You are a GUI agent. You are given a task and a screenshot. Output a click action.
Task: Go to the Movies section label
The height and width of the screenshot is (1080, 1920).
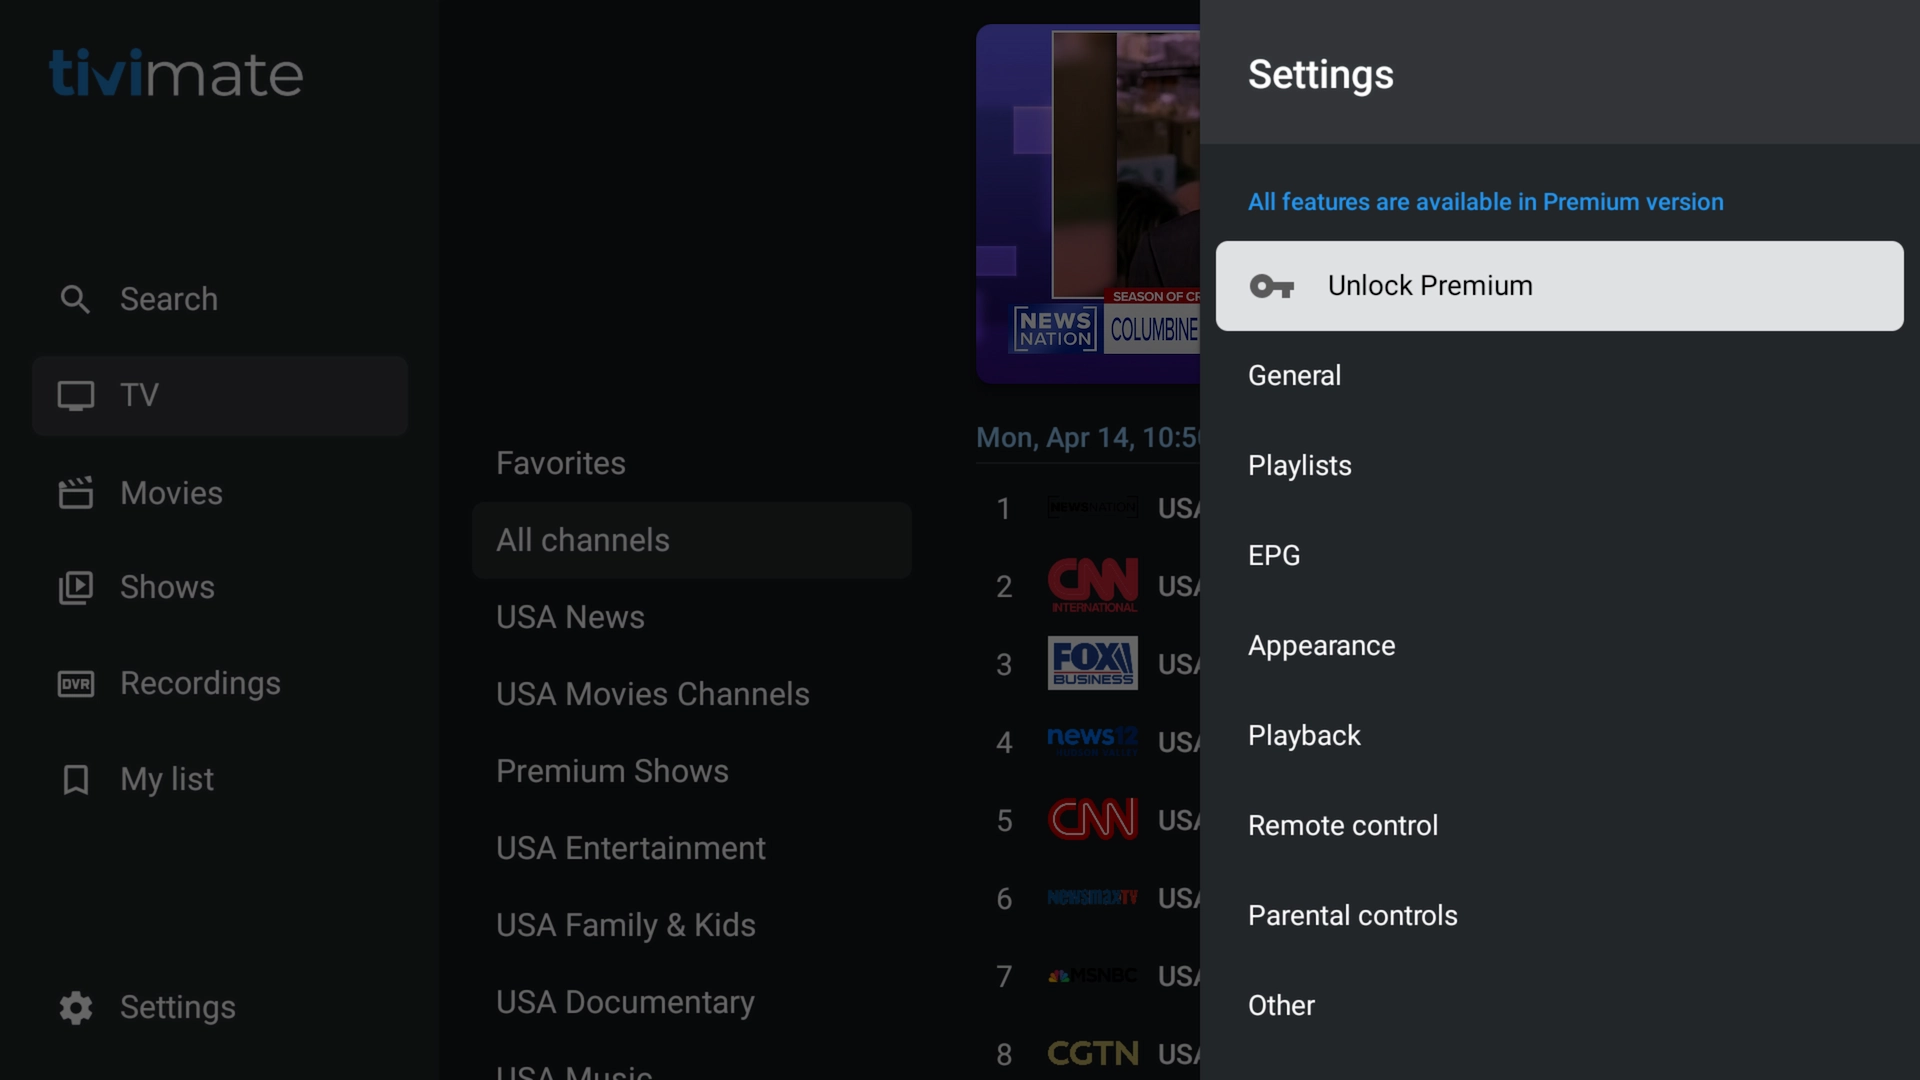pyautogui.click(x=171, y=493)
